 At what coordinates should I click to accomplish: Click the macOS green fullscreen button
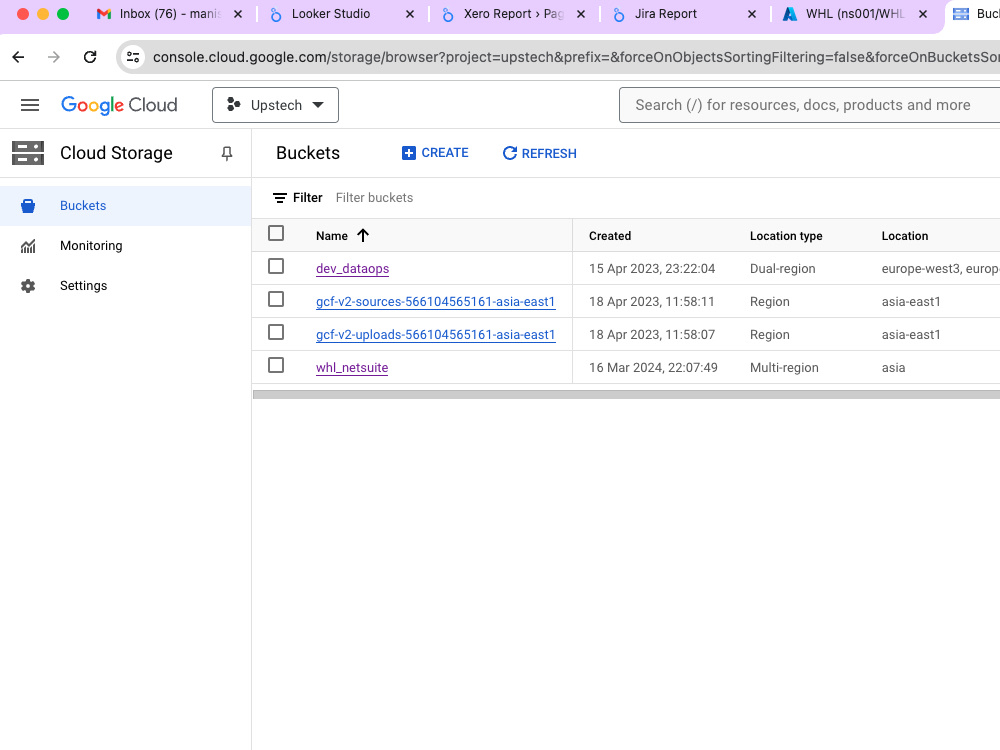tap(63, 14)
